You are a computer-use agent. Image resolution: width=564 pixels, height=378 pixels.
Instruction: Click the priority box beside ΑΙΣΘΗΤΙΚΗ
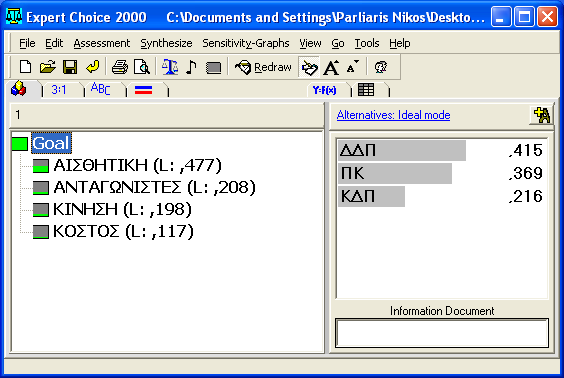pyautogui.click(x=41, y=166)
